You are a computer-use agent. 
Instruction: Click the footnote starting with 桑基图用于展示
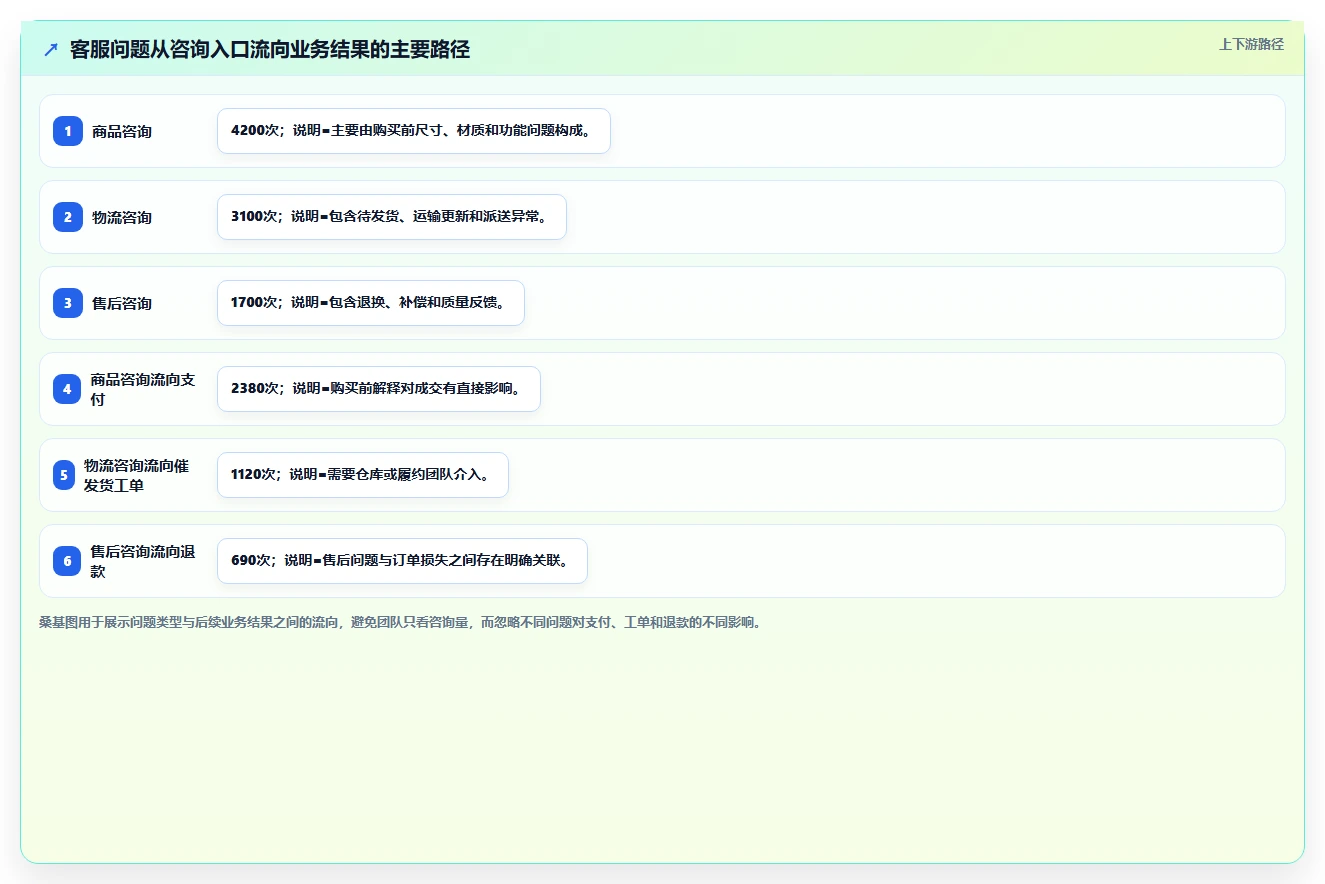point(400,622)
